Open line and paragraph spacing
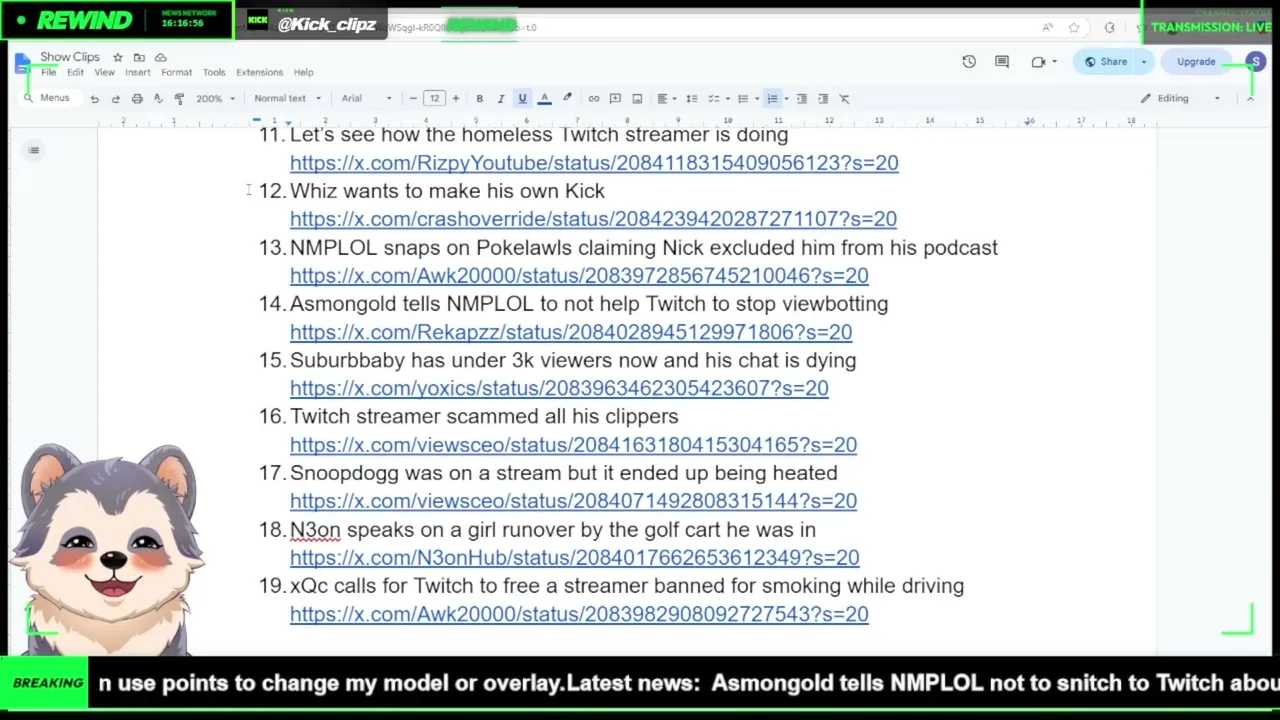Screen dimensions: 1280x720 (x=691, y=98)
